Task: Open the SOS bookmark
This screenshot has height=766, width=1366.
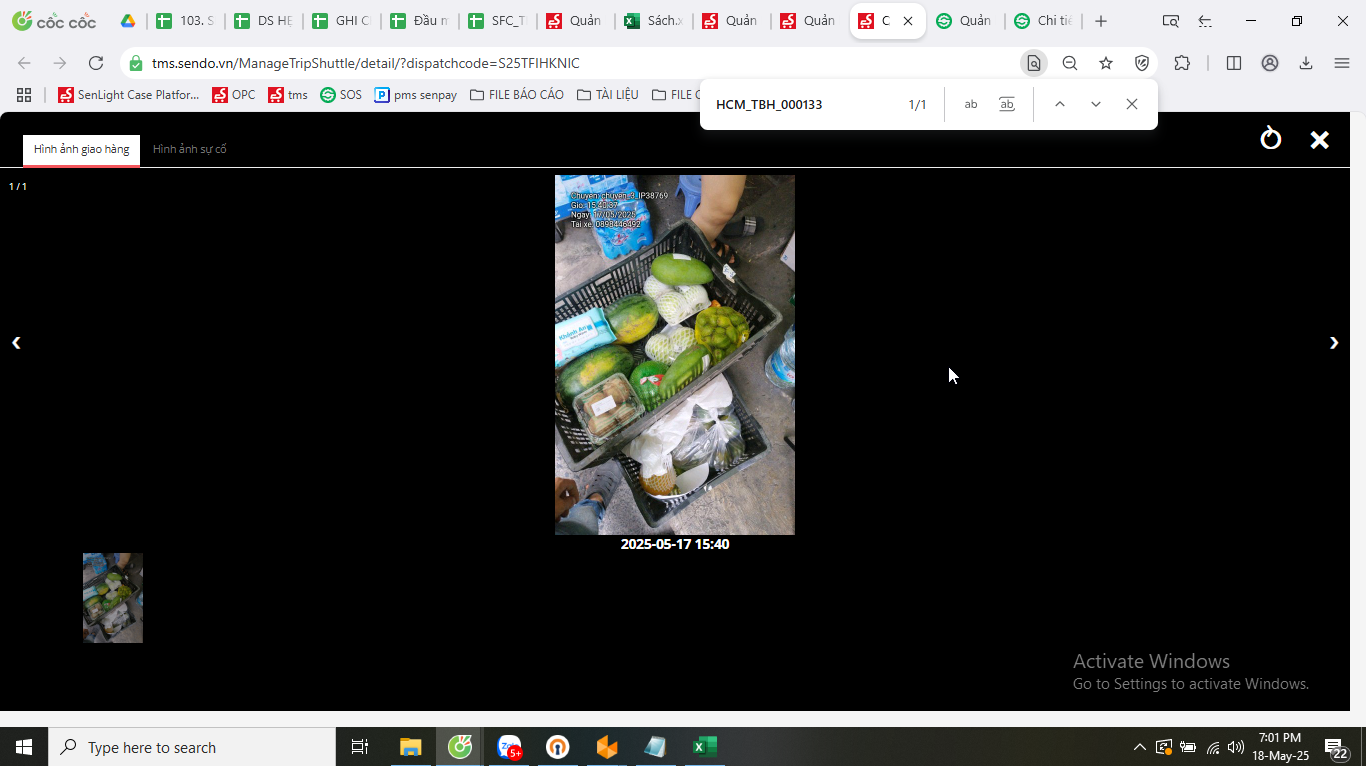Action: [x=341, y=95]
